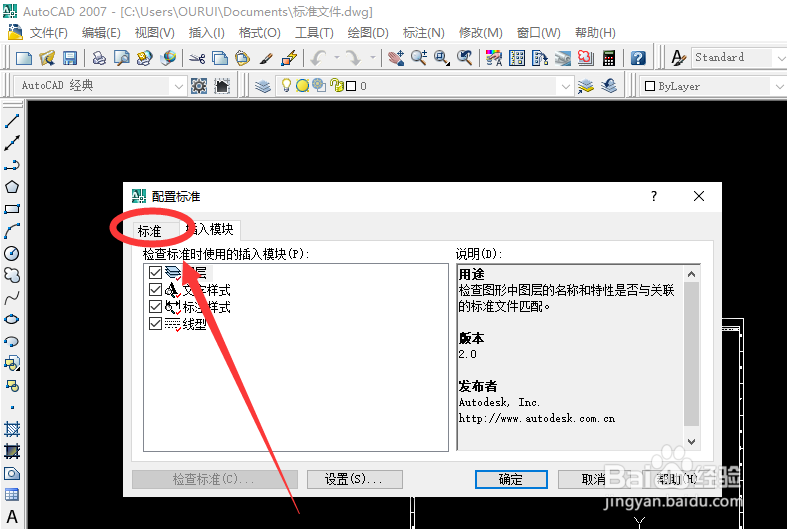Screen dimensions: 787x529
Task: Select the Hatch tool
Action: [12, 429]
